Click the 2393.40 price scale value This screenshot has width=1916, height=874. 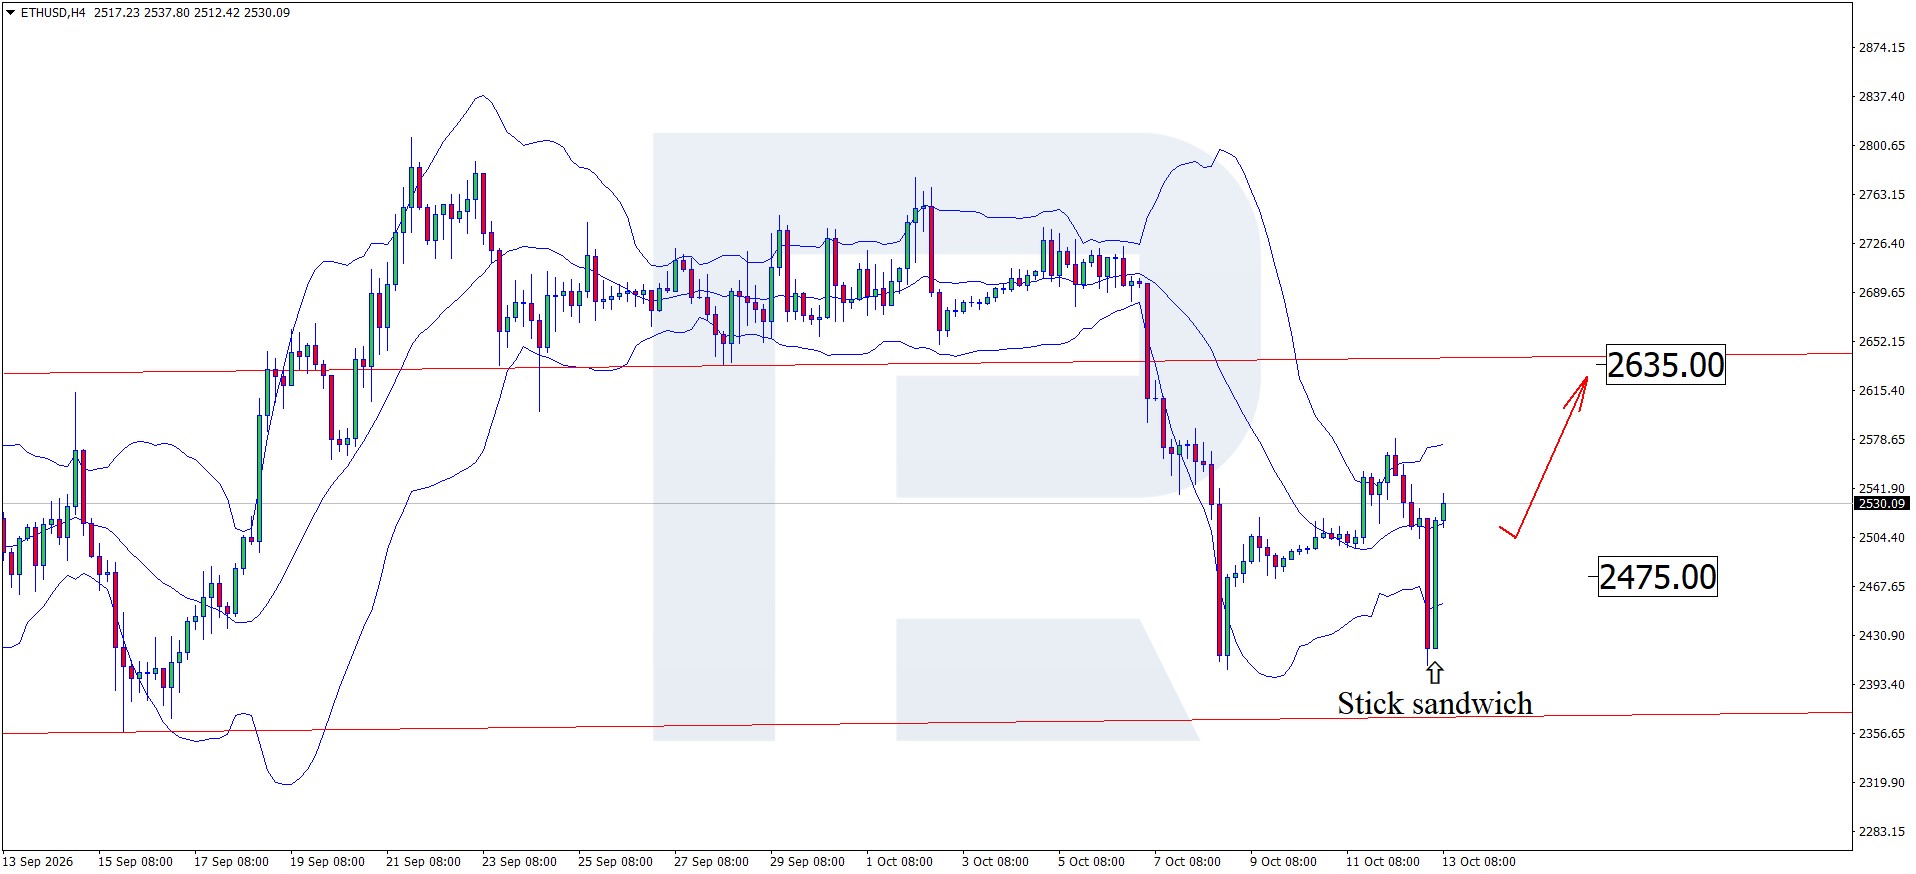(1881, 685)
